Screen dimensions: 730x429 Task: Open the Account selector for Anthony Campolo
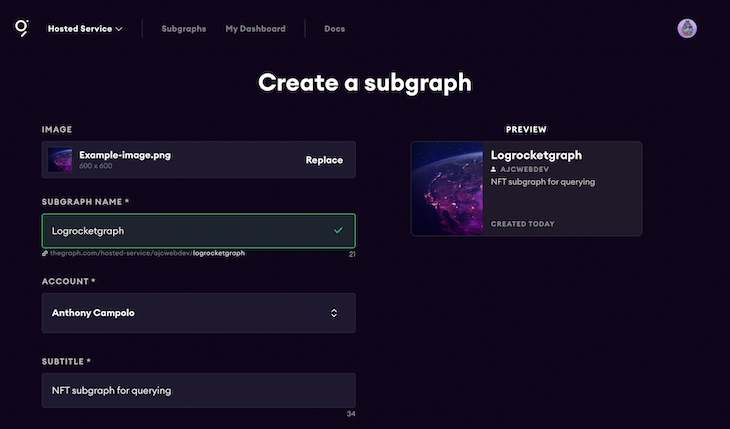198,313
